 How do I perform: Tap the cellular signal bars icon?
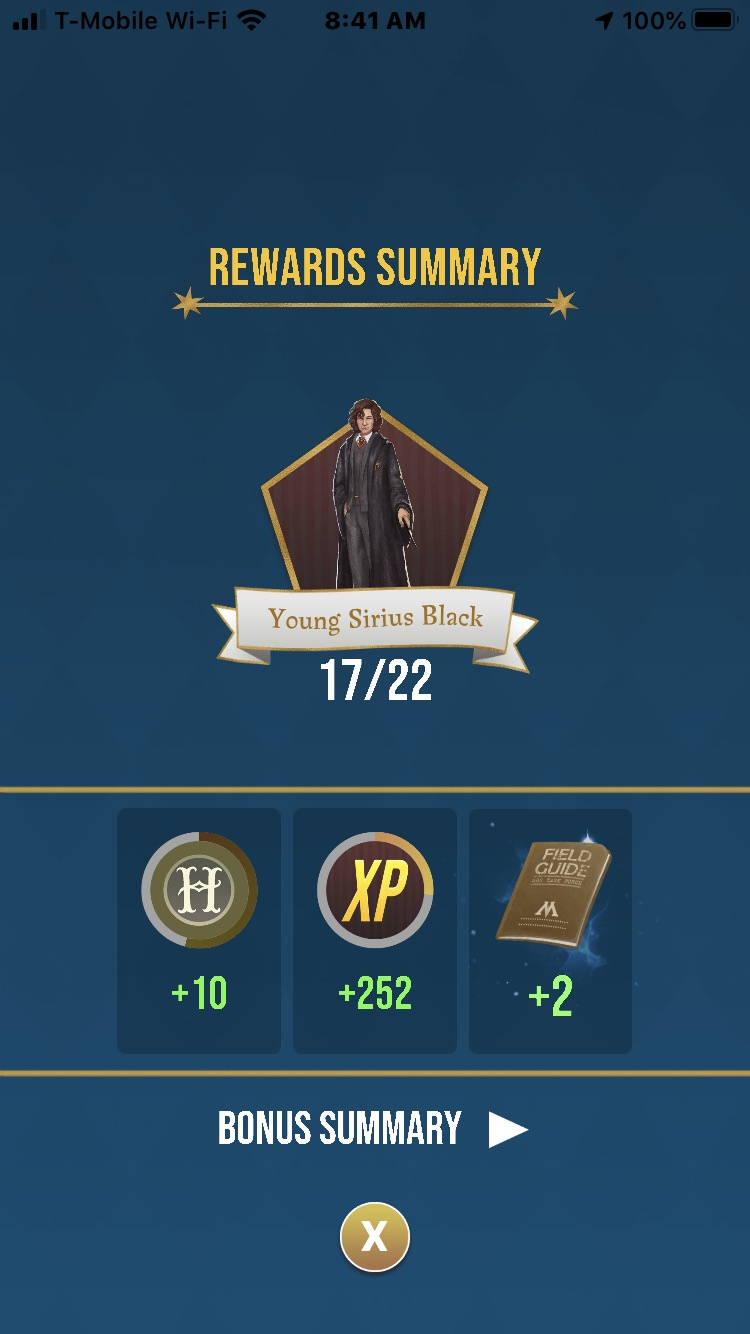click(x=29, y=20)
